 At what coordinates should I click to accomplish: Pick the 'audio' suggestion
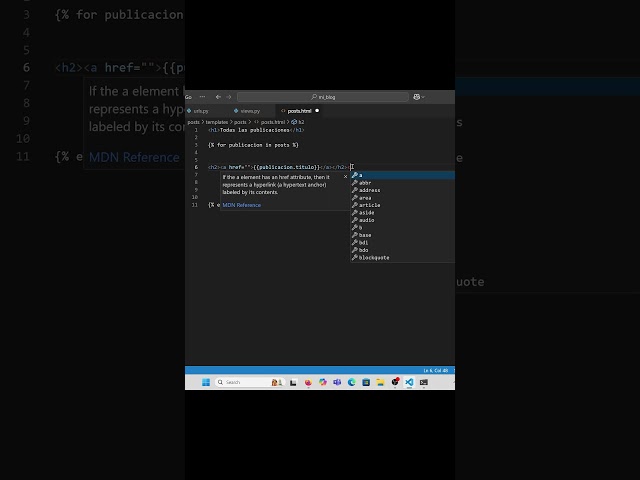coord(402,220)
